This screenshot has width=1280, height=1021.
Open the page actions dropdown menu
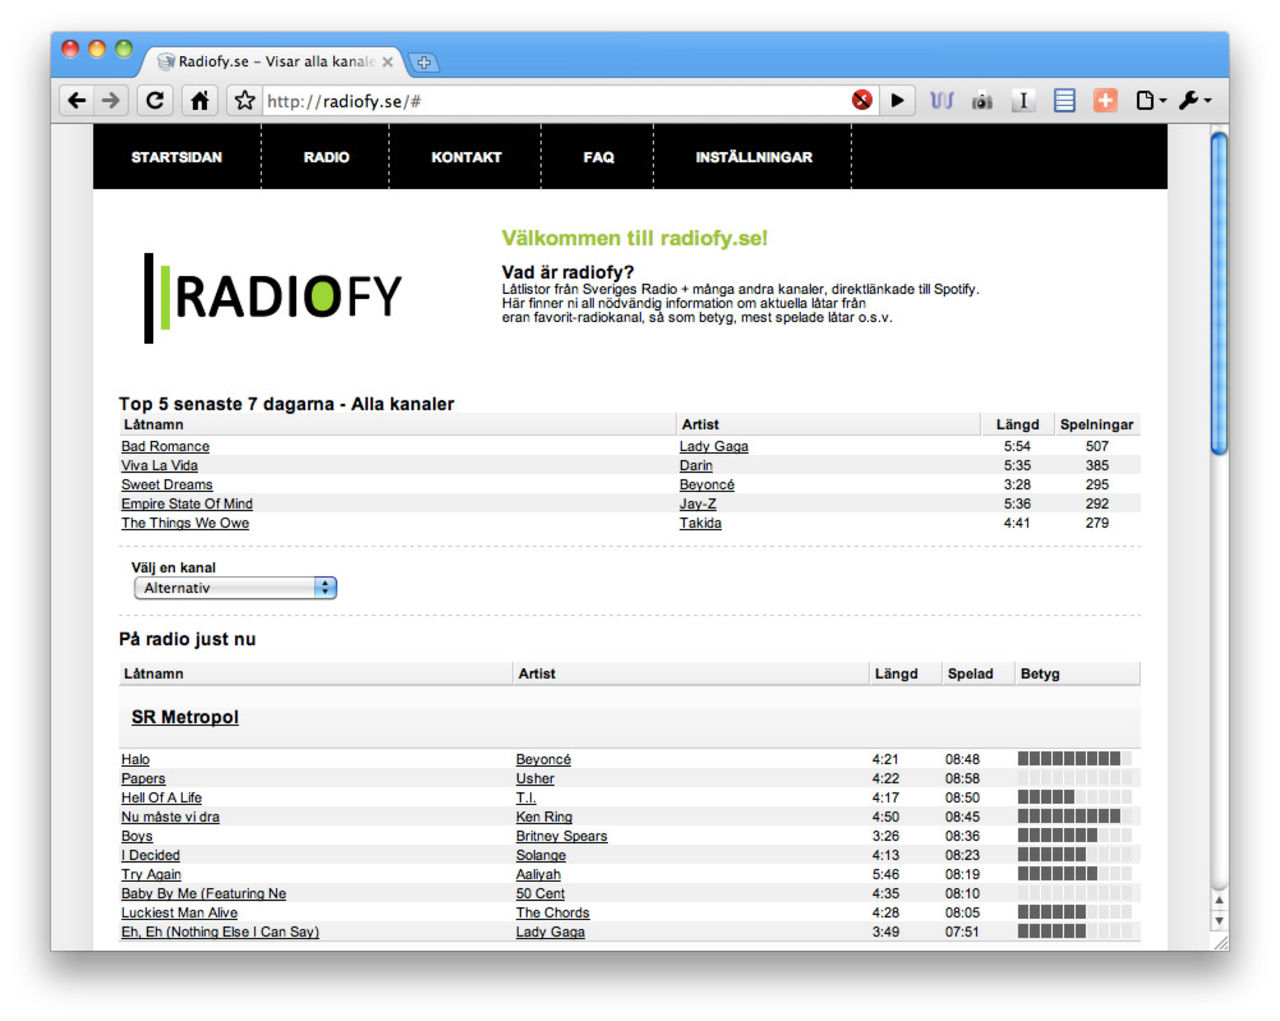click(1148, 100)
